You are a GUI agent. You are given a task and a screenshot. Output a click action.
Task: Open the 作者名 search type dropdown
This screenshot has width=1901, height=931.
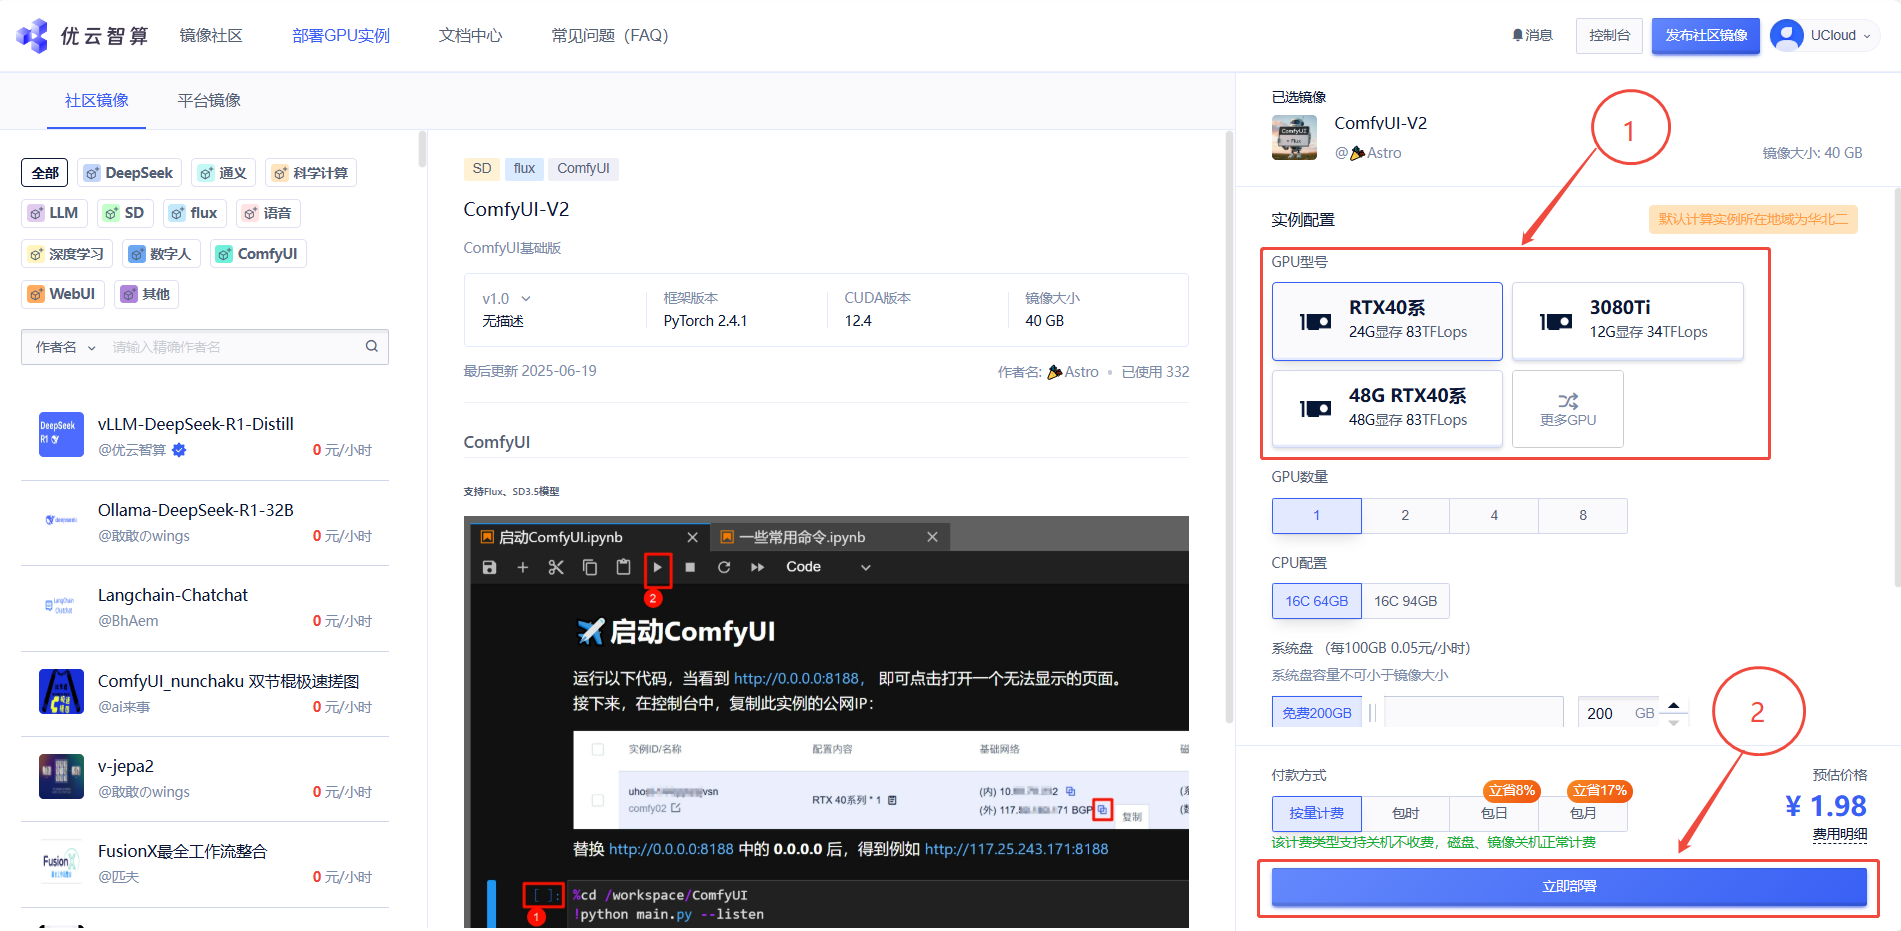(x=66, y=347)
